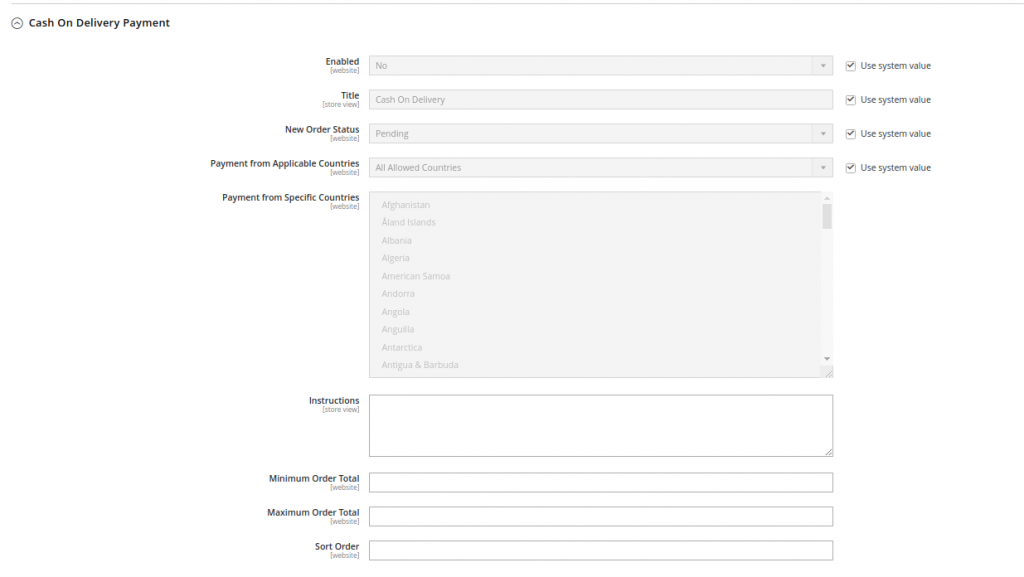Select American Samoa in the countries list

pos(416,276)
